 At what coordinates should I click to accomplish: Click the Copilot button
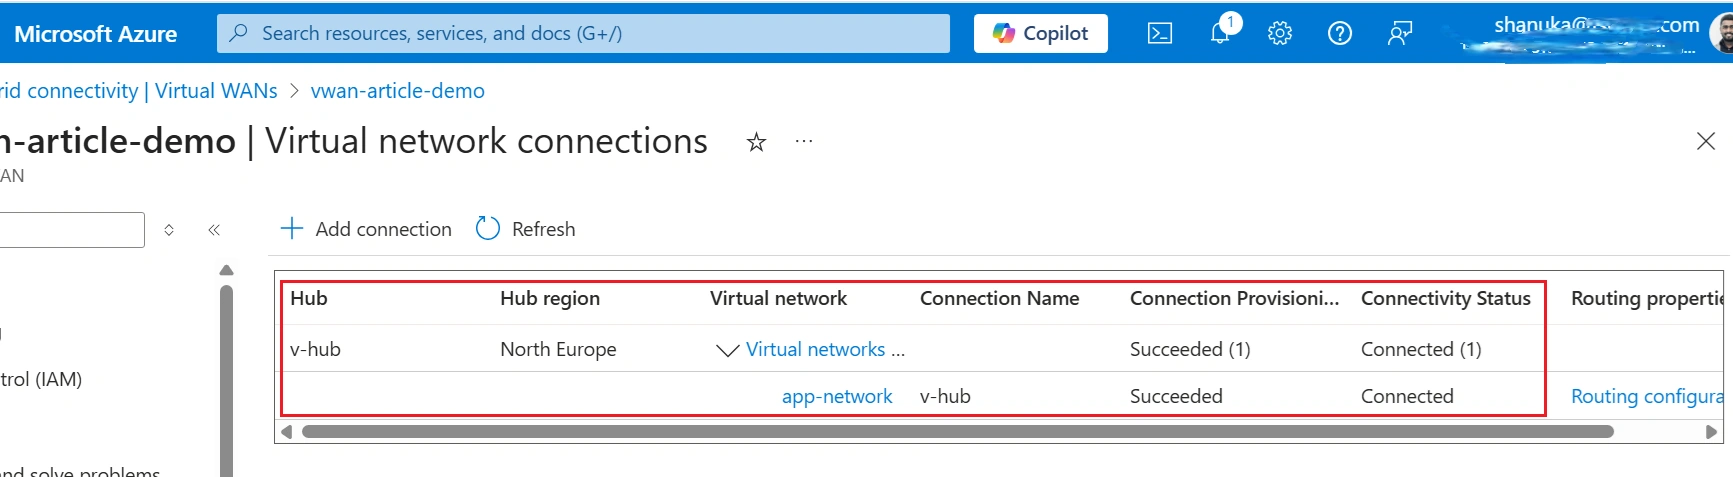pos(1041,33)
